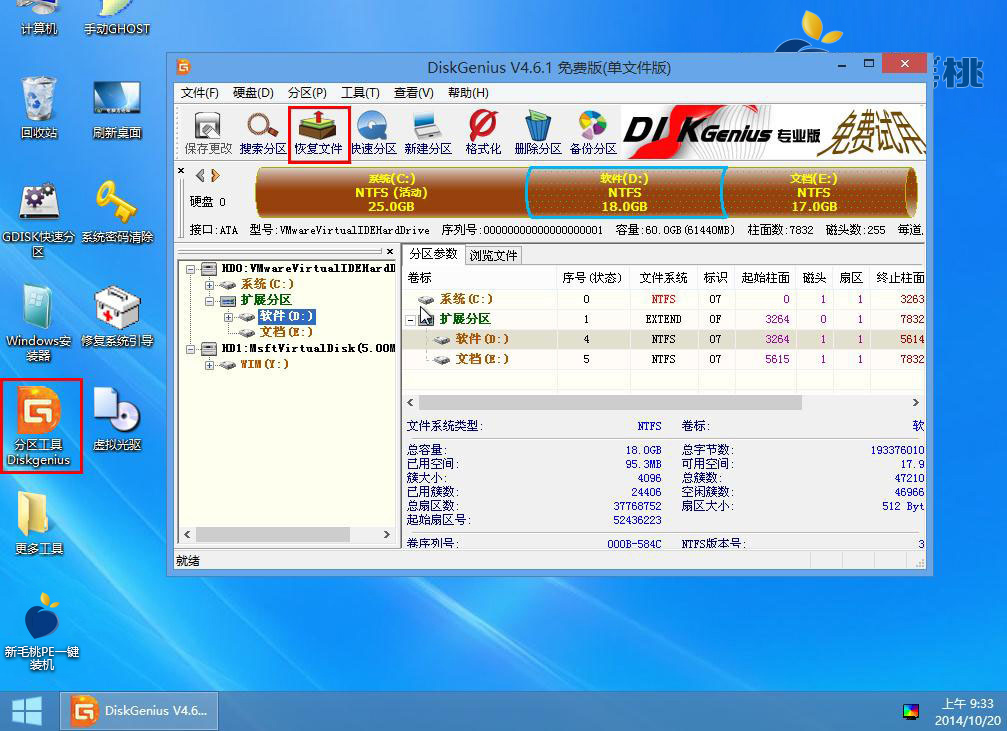Select the Diskgenius partition tool desktop icon

pyautogui.click(x=40, y=426)
